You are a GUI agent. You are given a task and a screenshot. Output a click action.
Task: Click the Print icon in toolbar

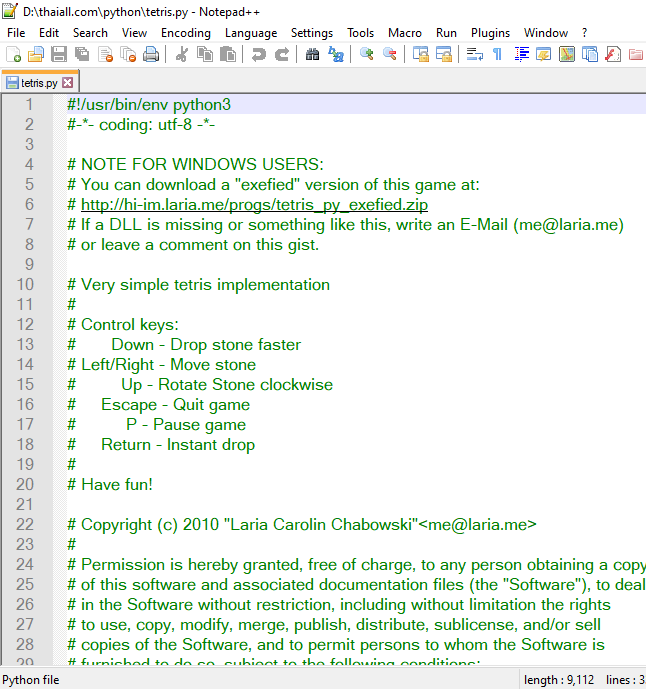(x=151, y=54)
